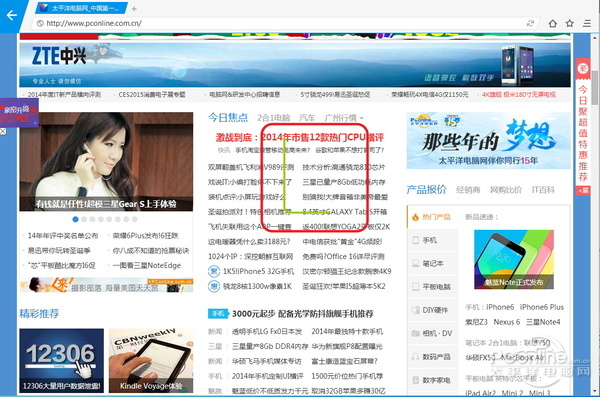Switch to the last carousel dot
Image resolution: width=600 pixels, height=397 pixels.
(x=134, y=219)
